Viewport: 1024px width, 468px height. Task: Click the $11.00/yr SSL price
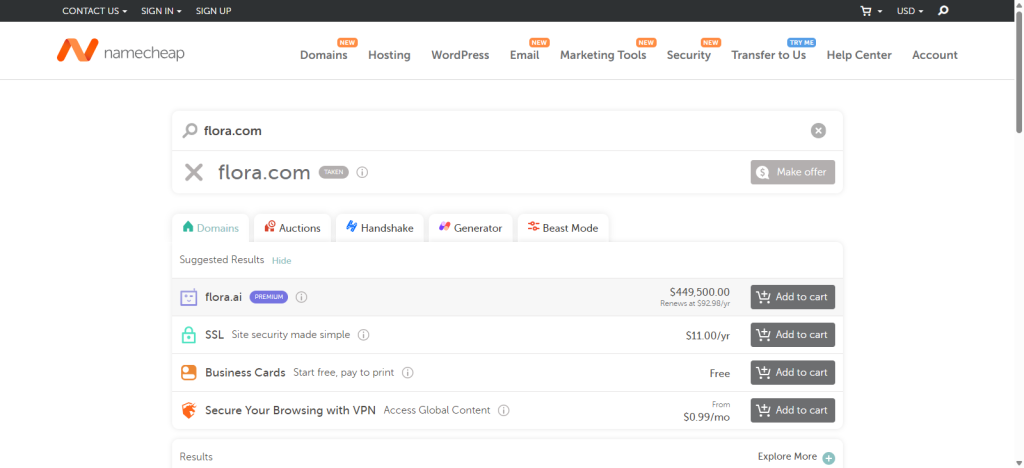pyautogui.click(x=708, y=335)
